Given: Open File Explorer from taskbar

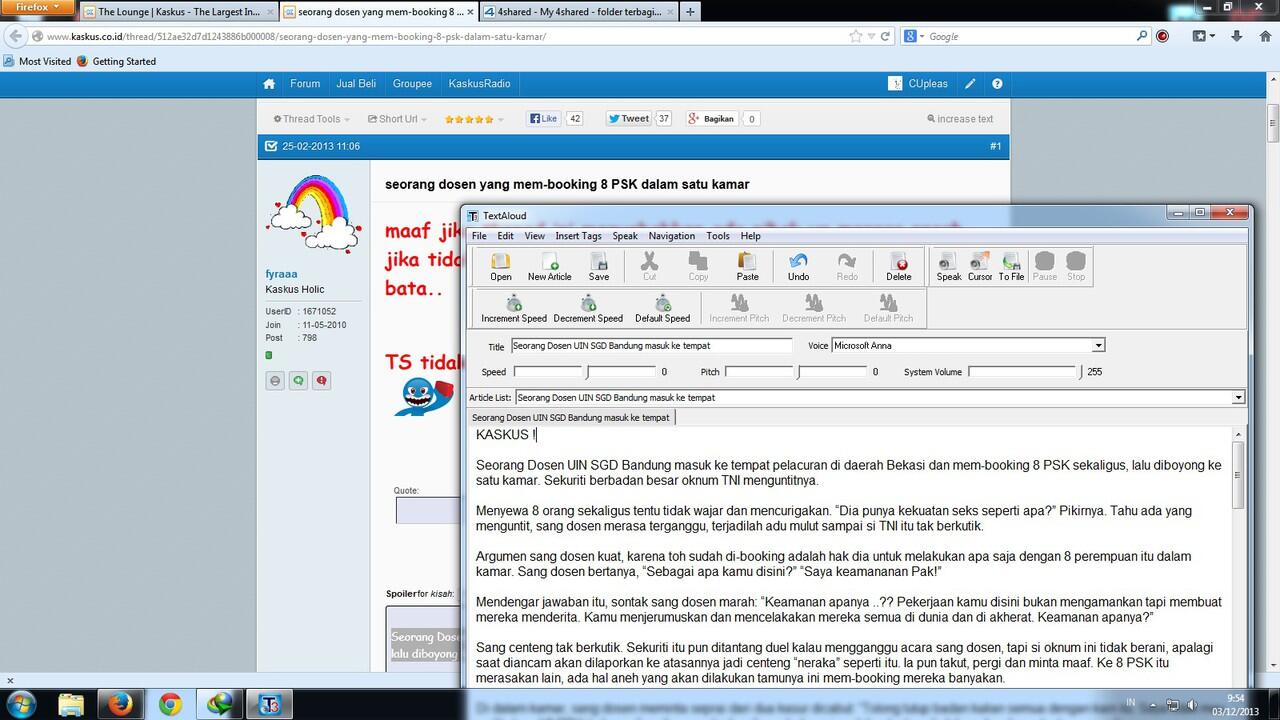Looking at the screenshot, I should point(72,704).
